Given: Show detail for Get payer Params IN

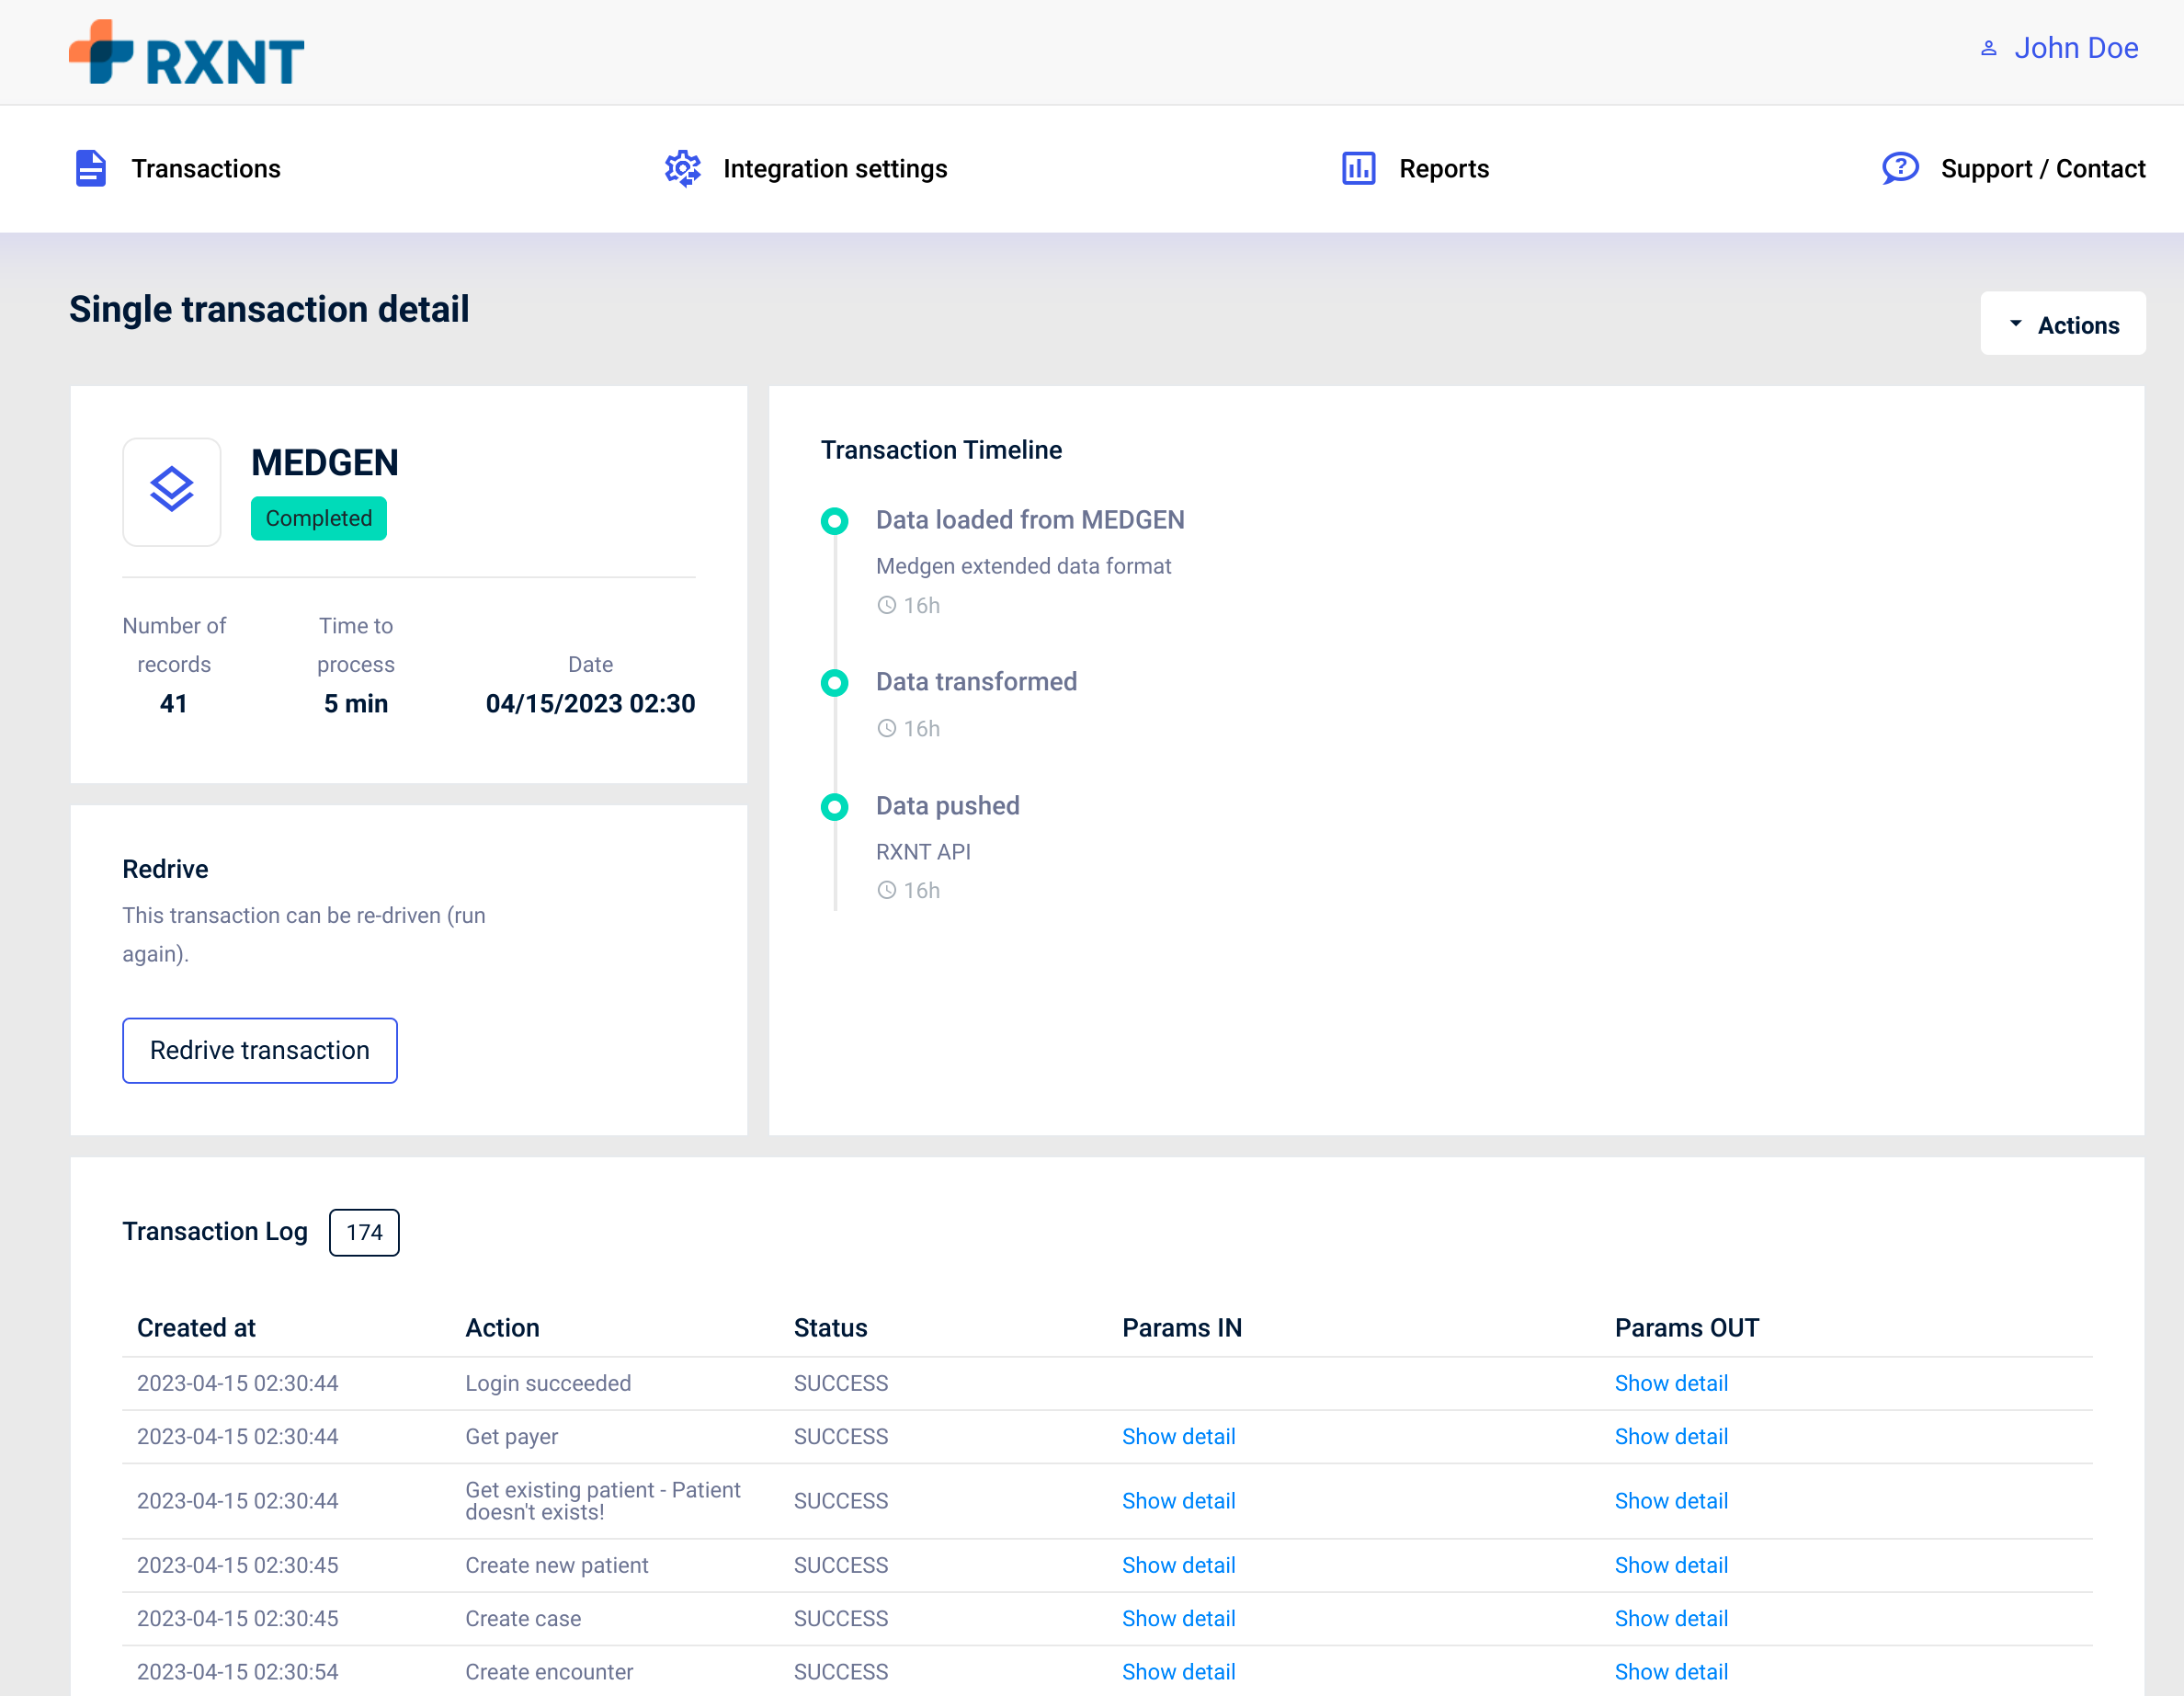Looking at the screenshot, I should (1179, 1436).
